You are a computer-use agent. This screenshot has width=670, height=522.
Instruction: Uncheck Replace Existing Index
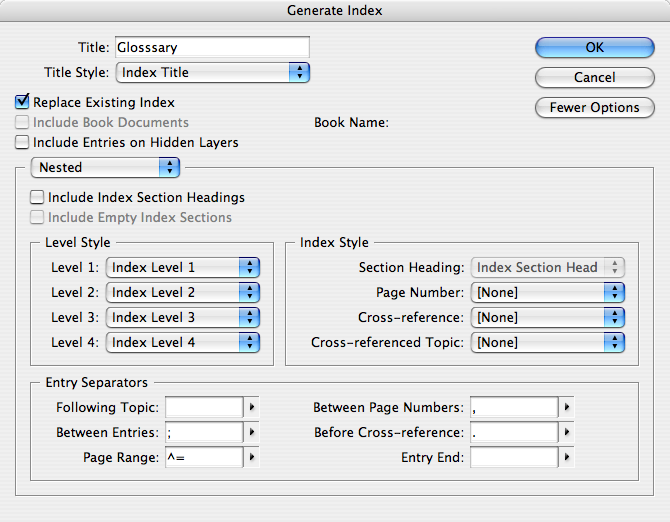22,102
